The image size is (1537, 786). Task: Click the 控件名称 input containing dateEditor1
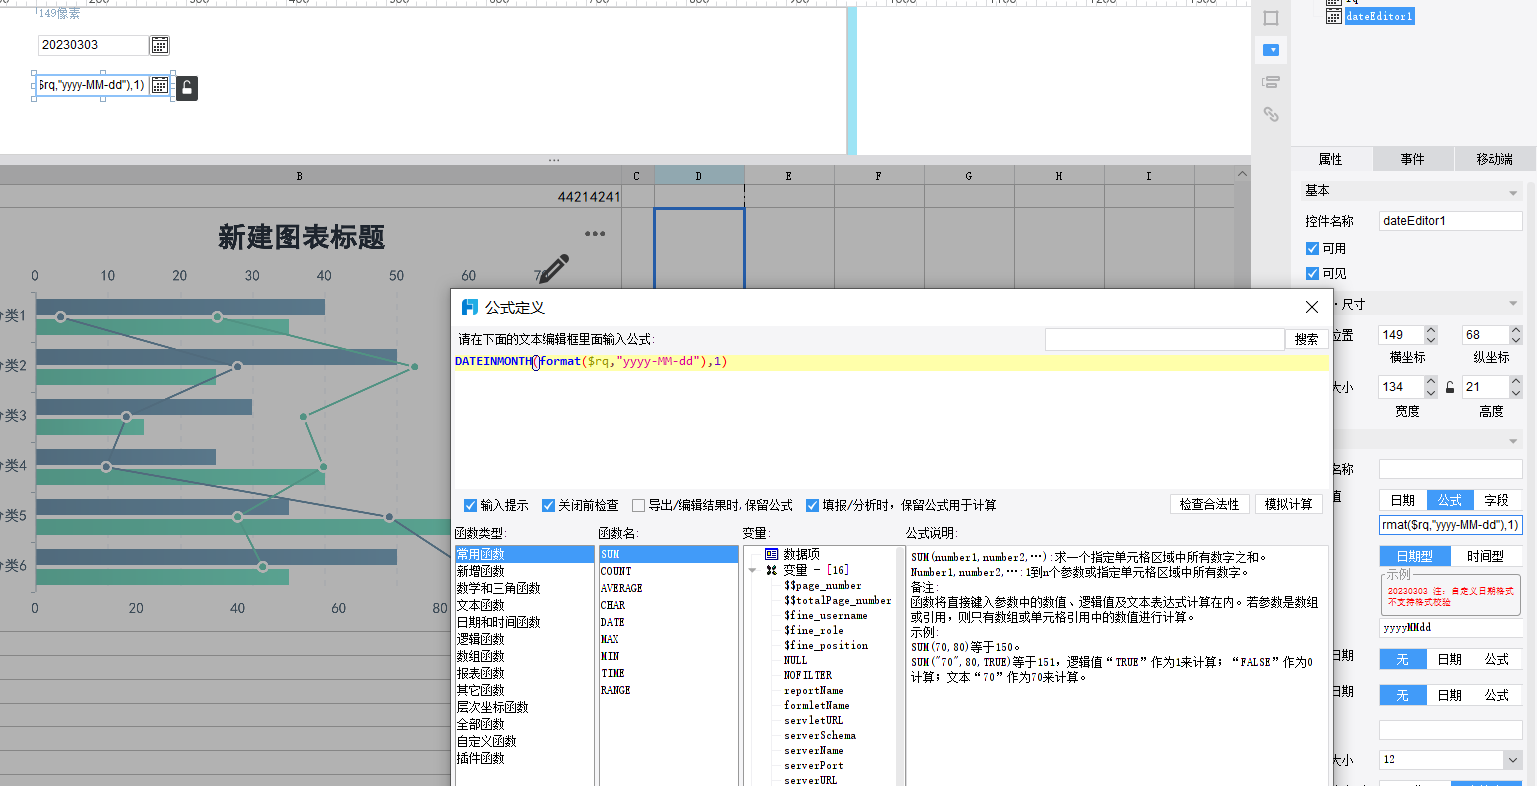click(1450, 221)
